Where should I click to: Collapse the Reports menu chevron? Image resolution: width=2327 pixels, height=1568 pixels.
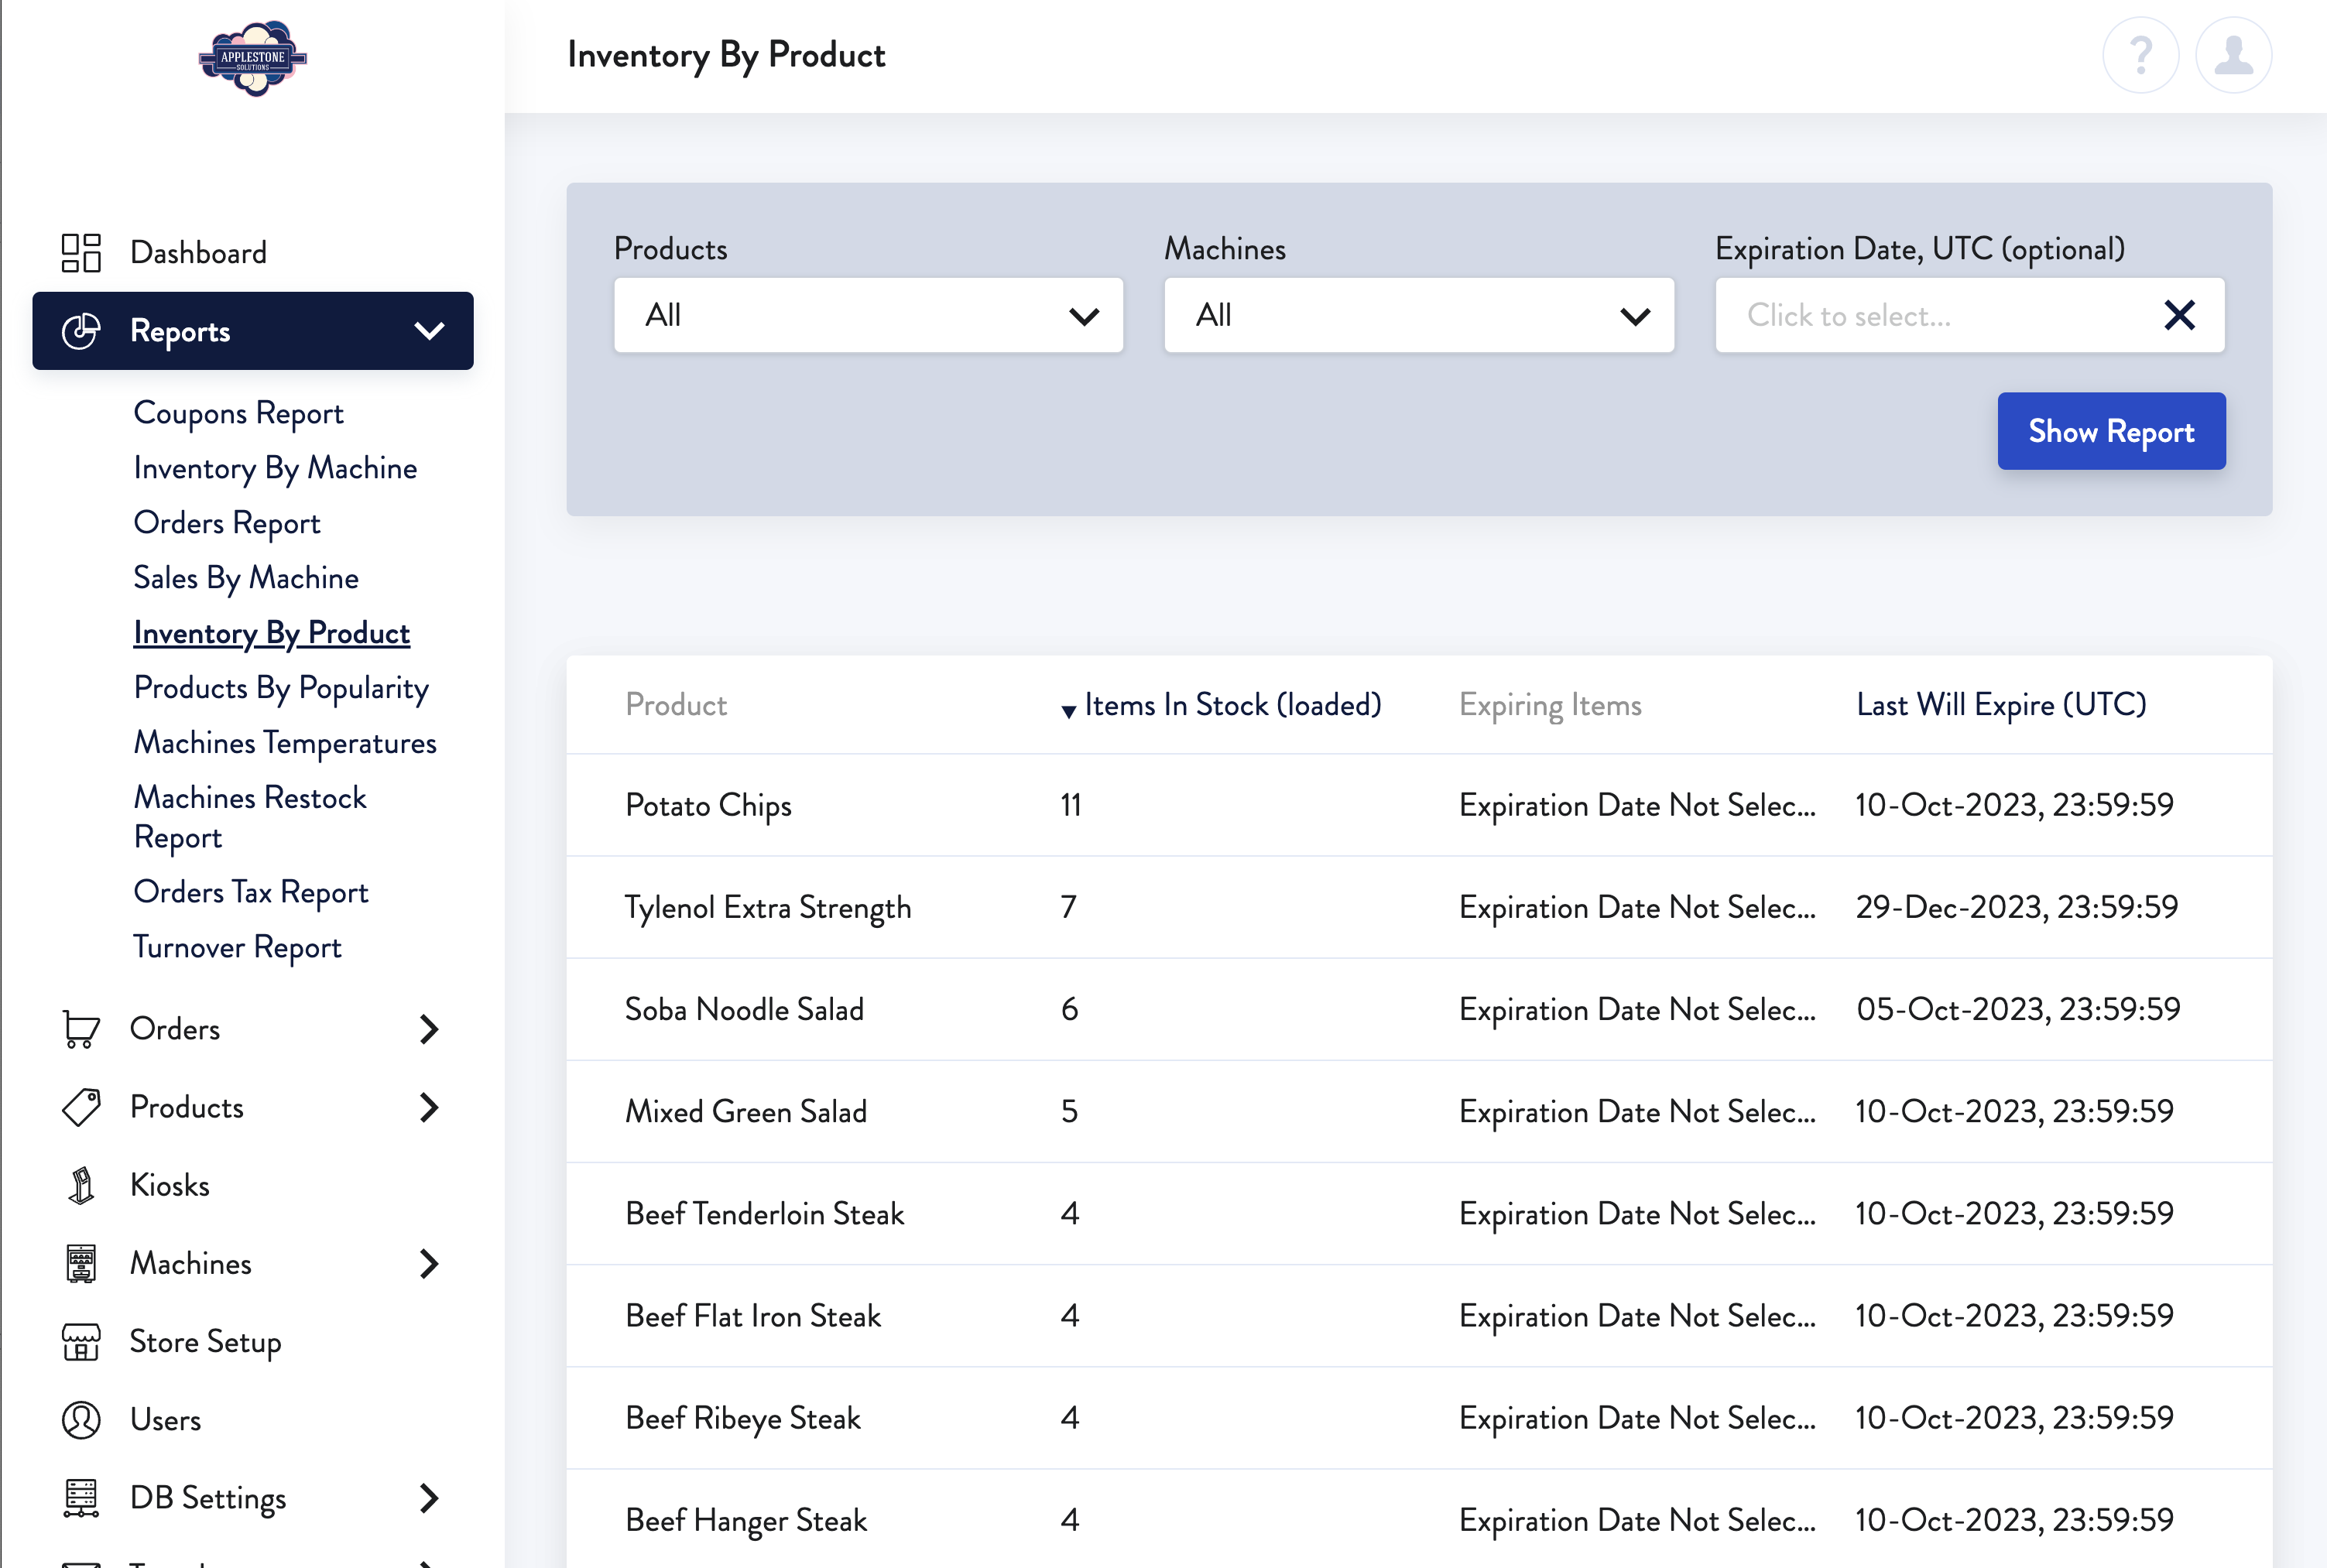click(429, 331)
